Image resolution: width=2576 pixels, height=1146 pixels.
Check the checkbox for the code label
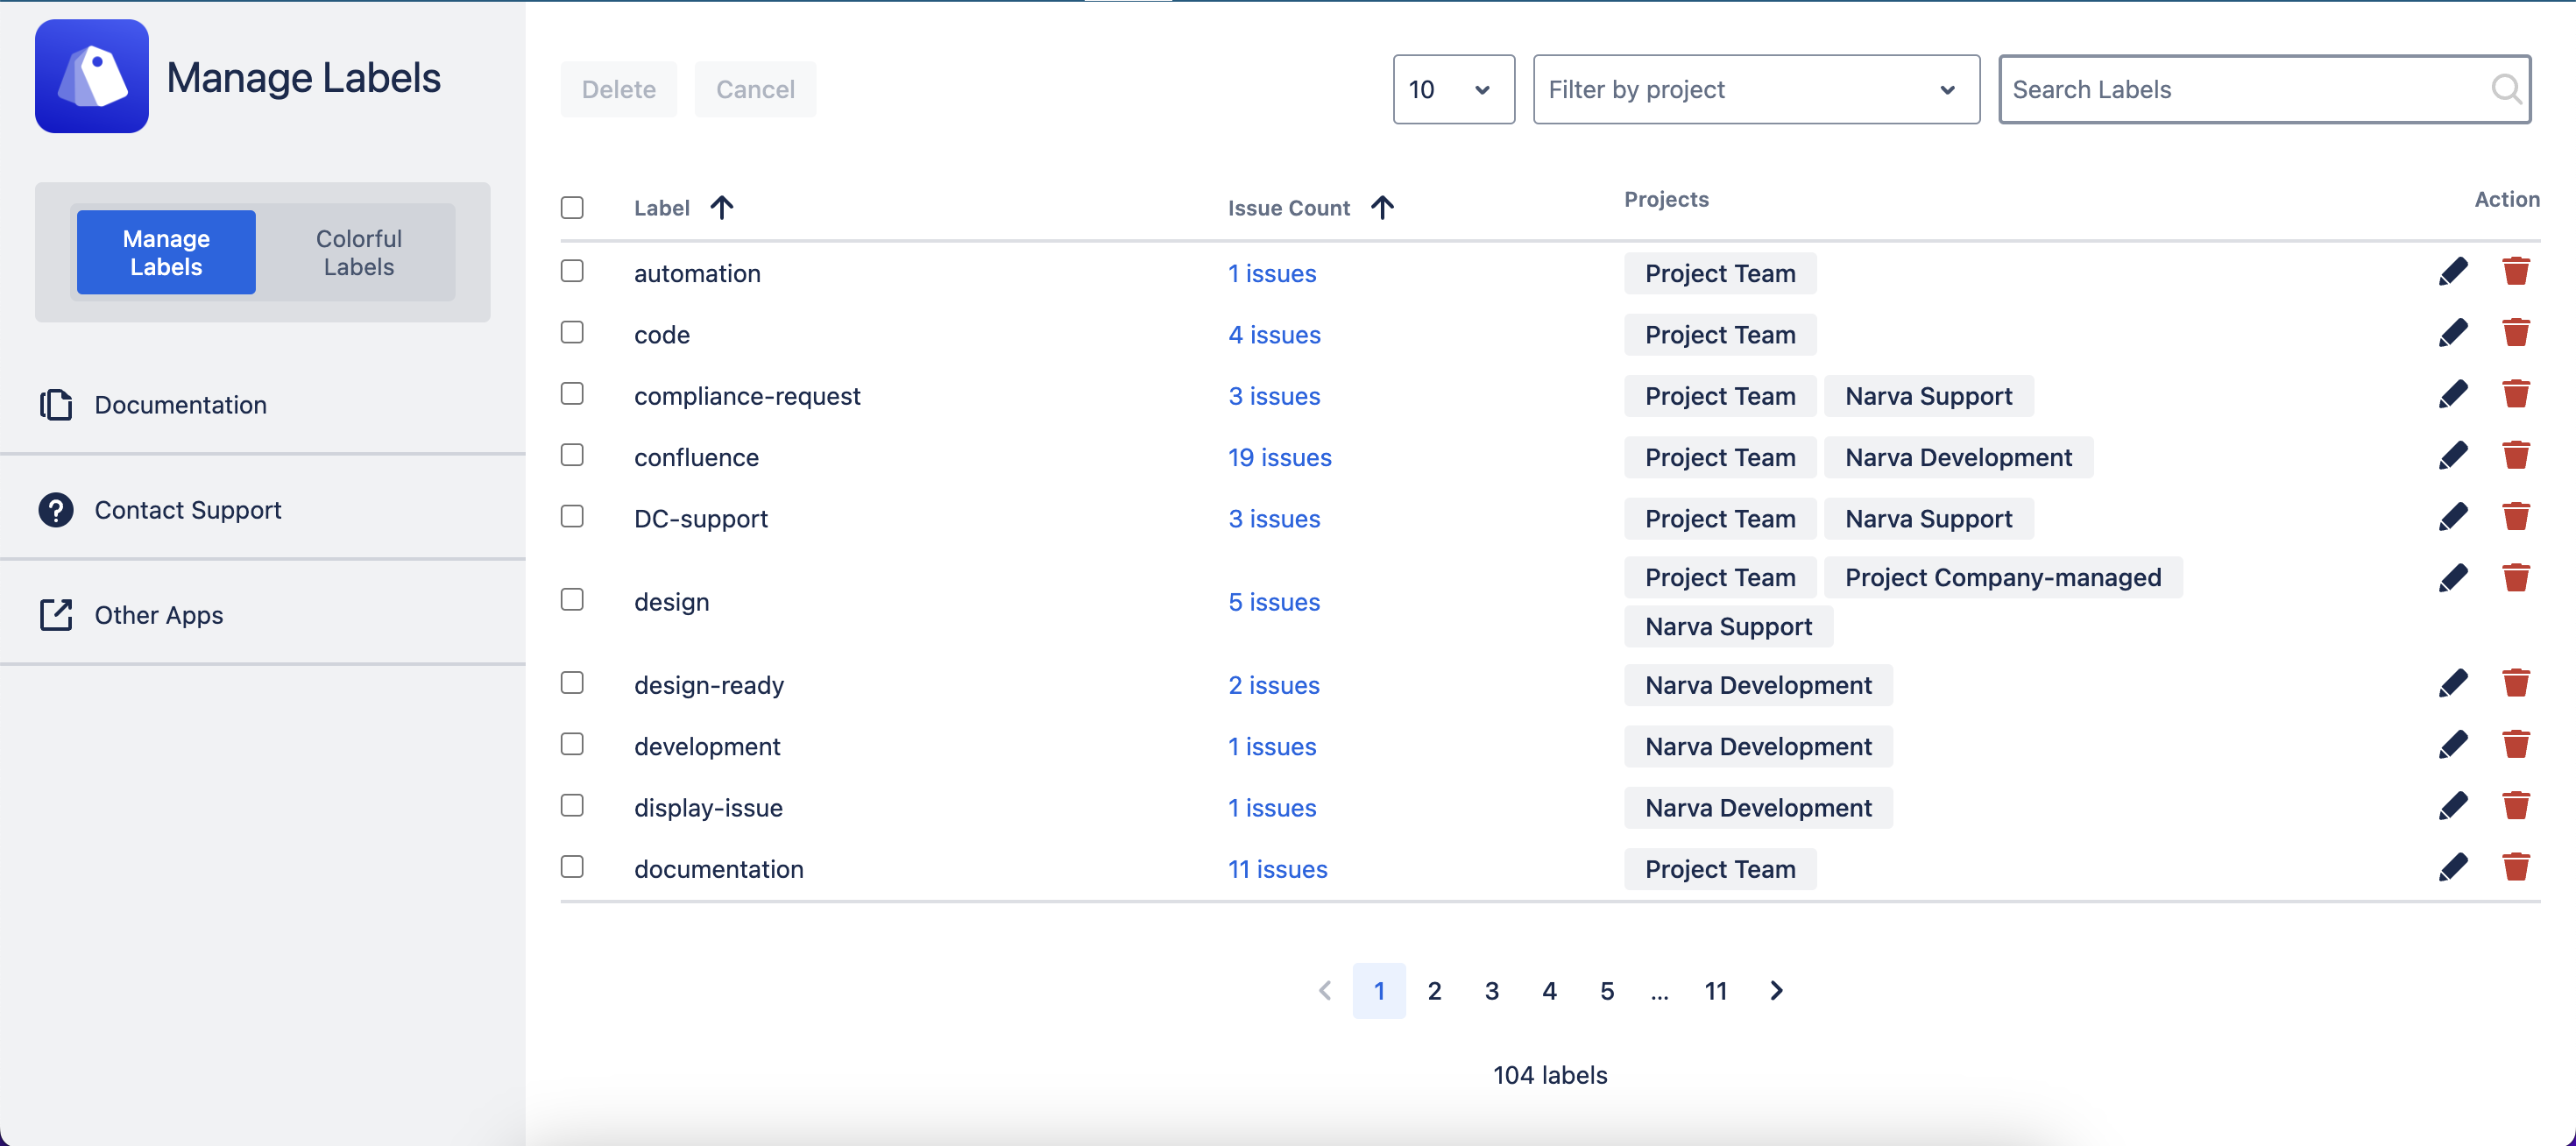572,332
